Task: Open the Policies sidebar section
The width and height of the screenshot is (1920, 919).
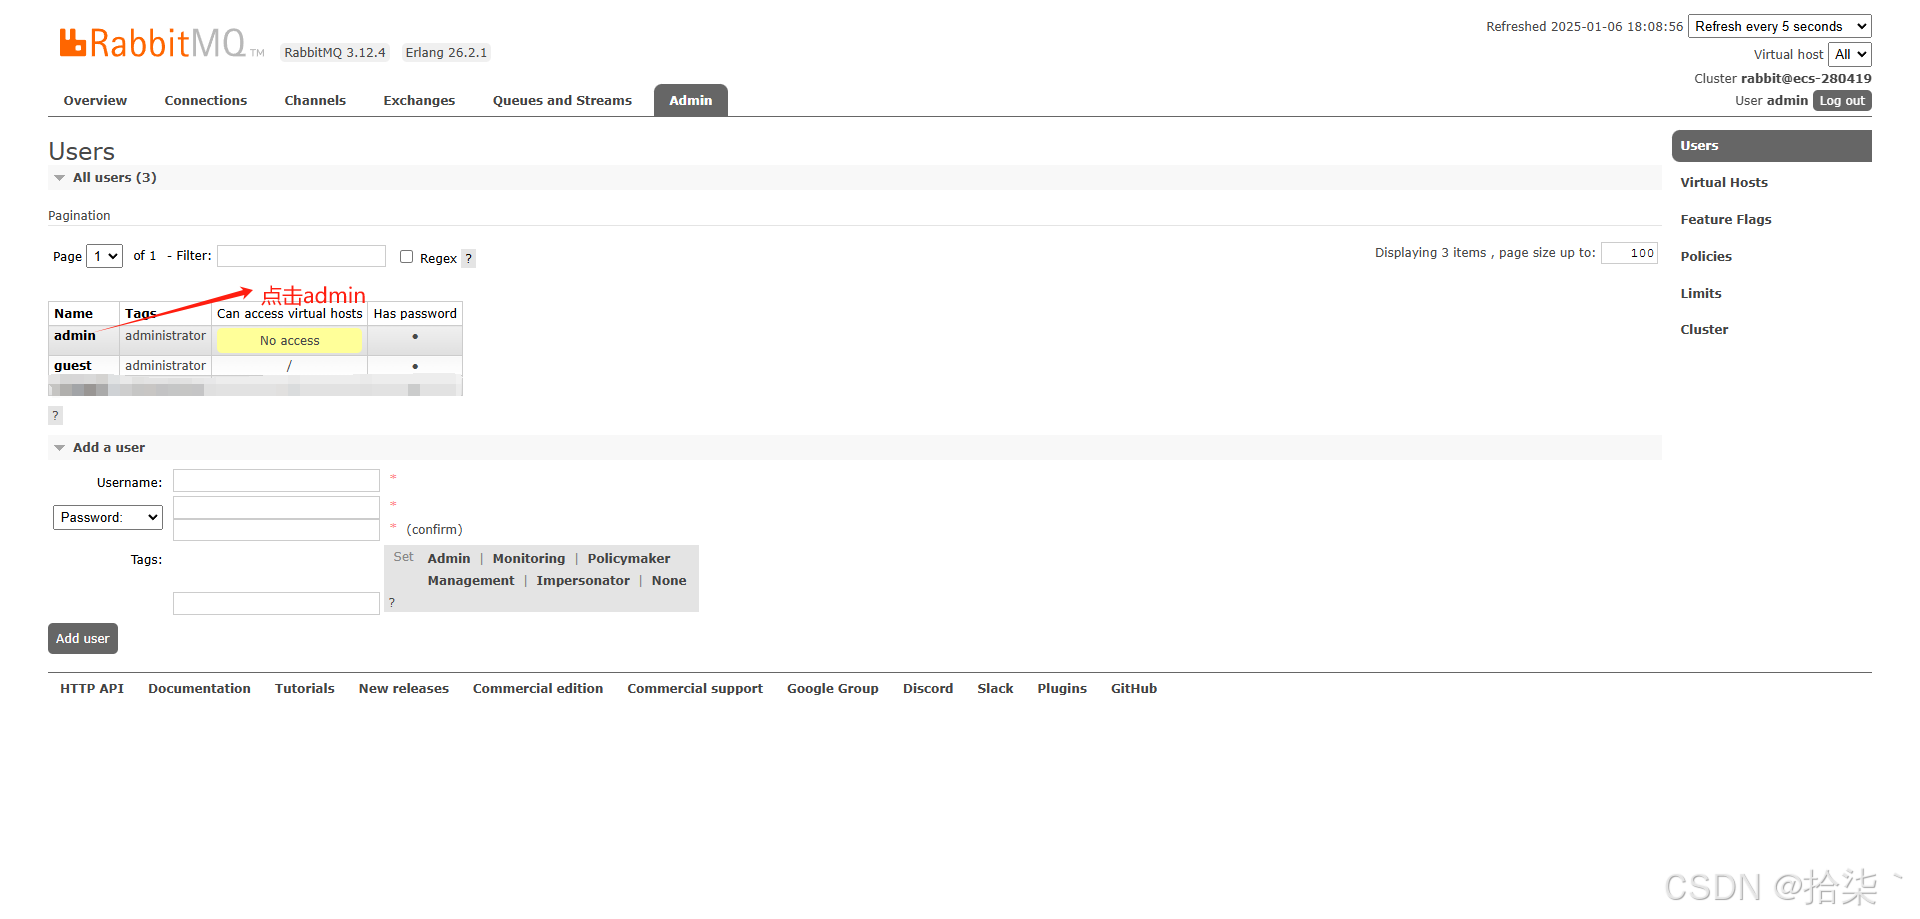Action: click(1705, 256)
